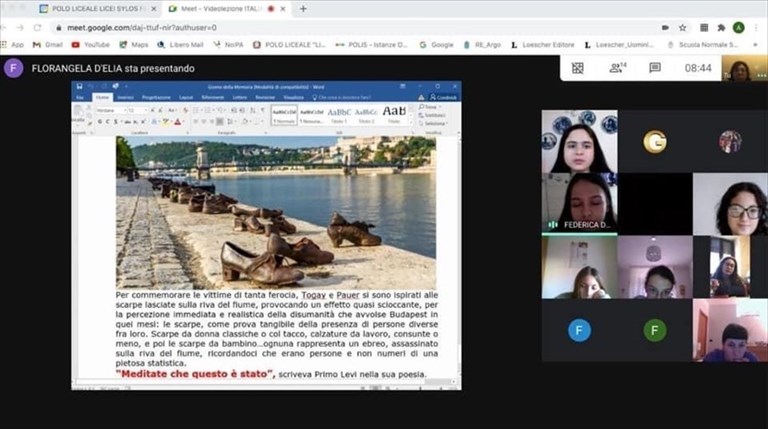Screen dimensions: 768x429
Task: Click the Chrome address bar URL
Action: pos(142,27)
